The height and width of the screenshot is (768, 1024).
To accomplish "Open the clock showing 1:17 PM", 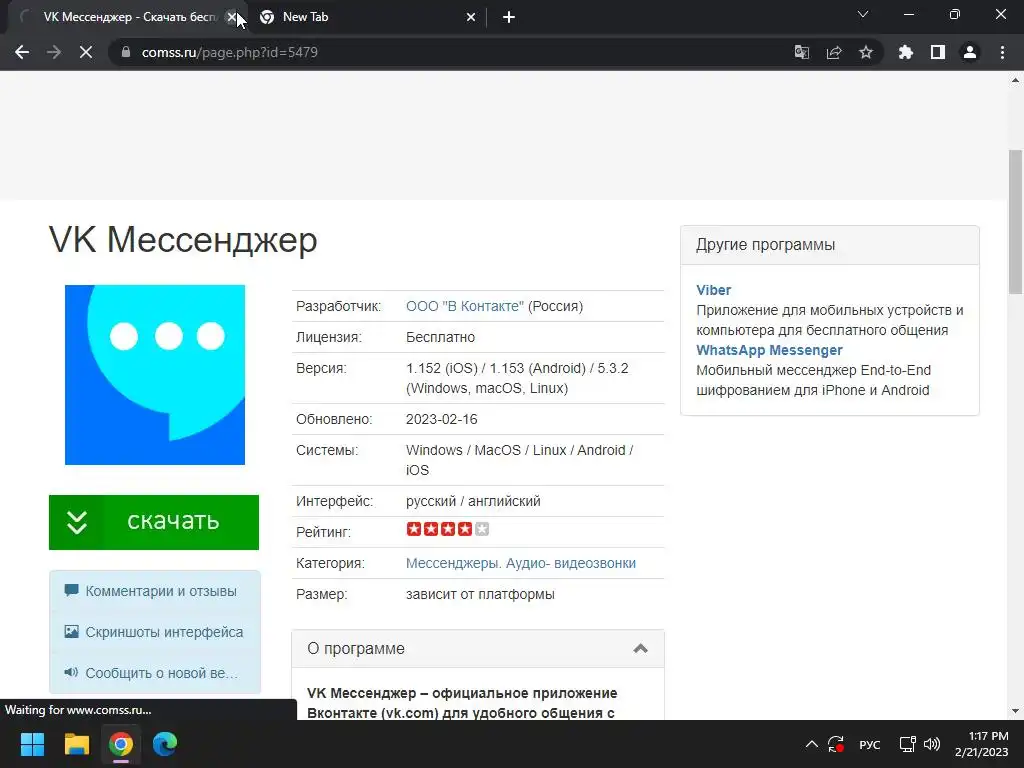I will (982, 744).
